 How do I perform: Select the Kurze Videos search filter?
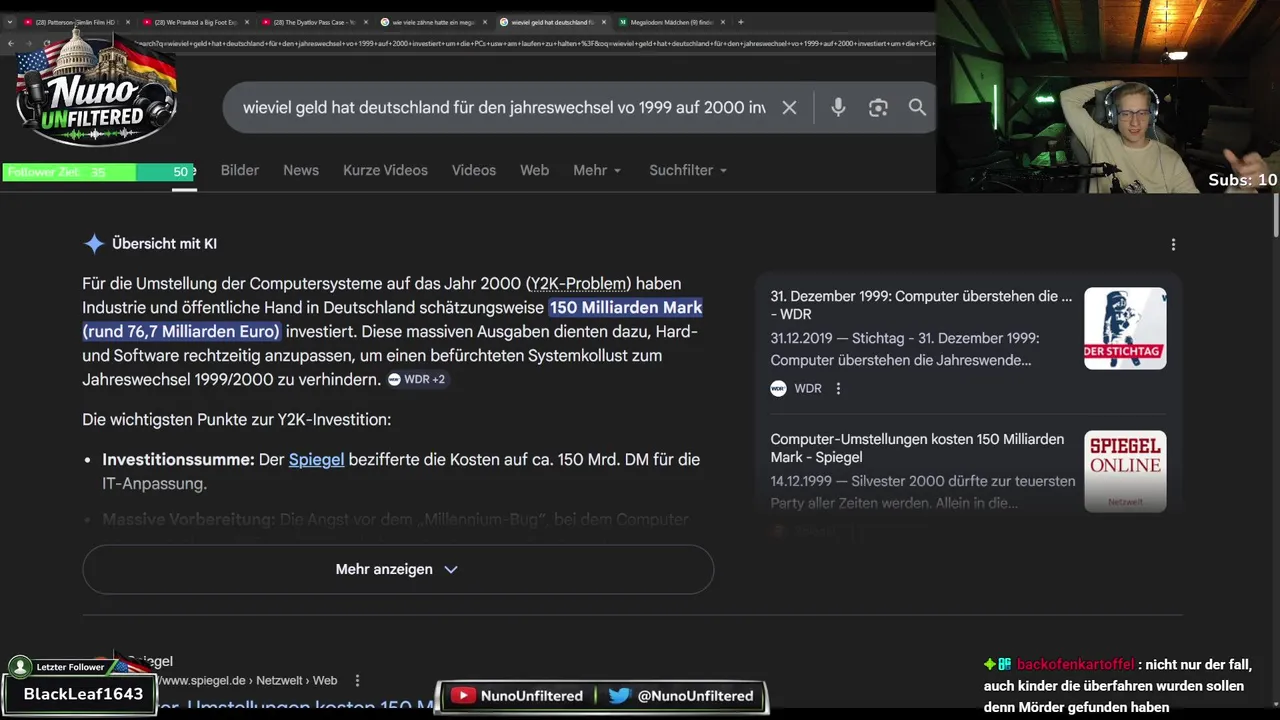[385, 170]
